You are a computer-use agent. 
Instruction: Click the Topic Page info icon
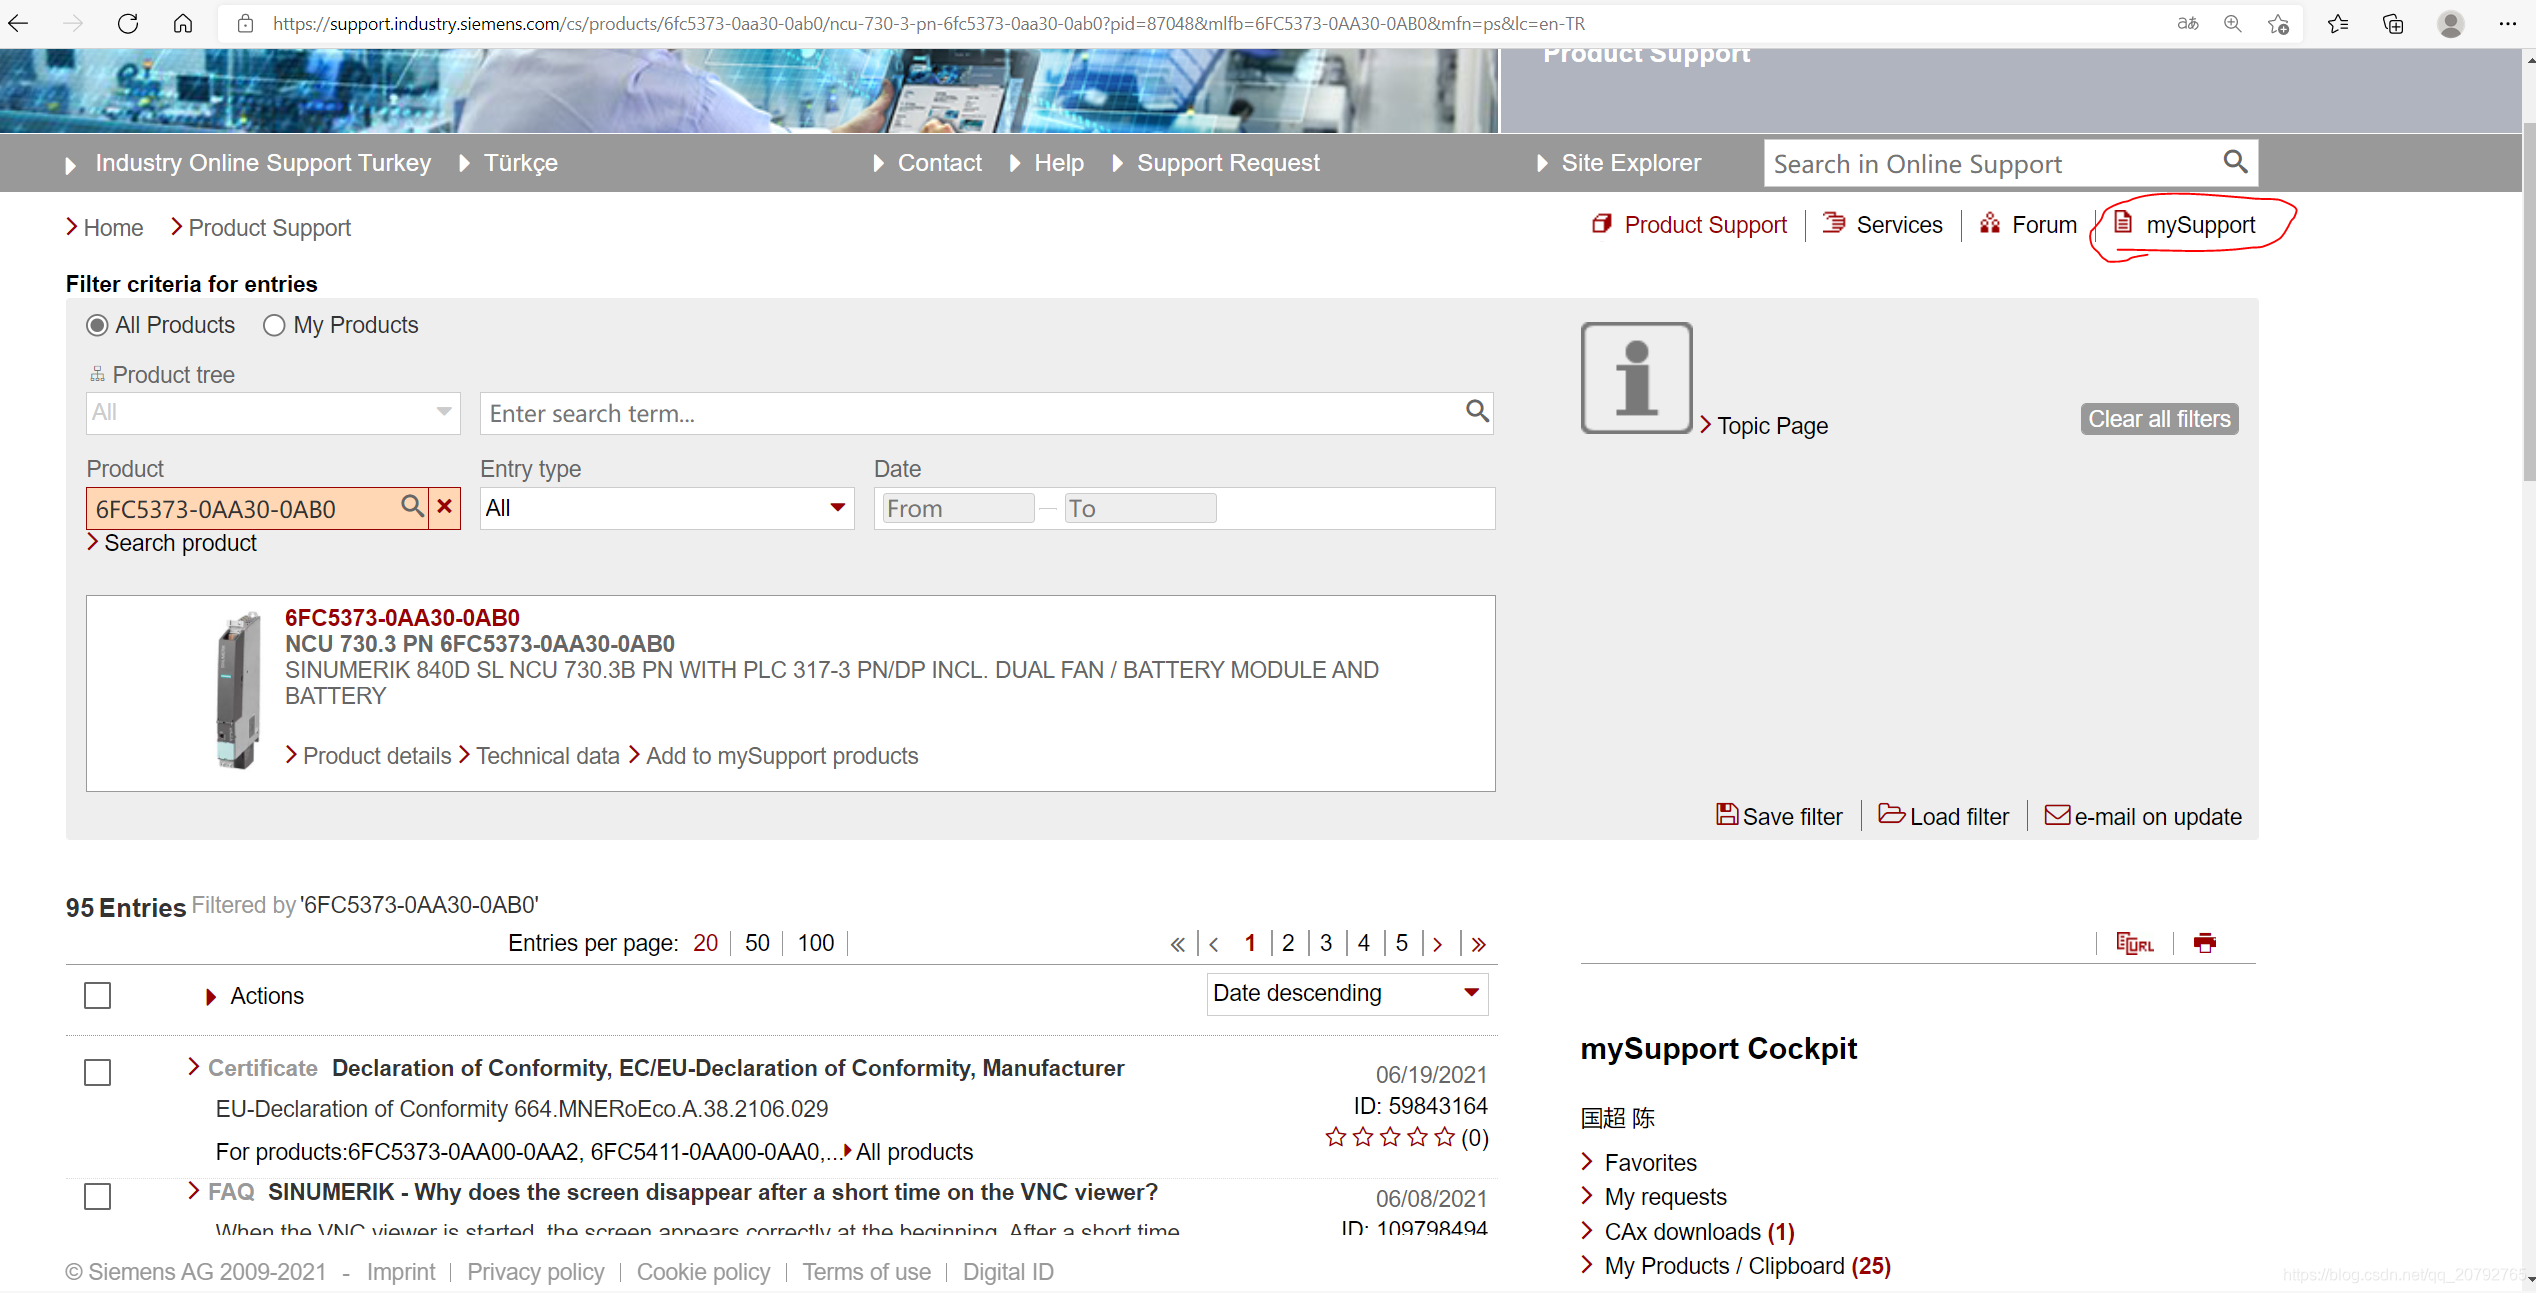tap(1636, 378)
